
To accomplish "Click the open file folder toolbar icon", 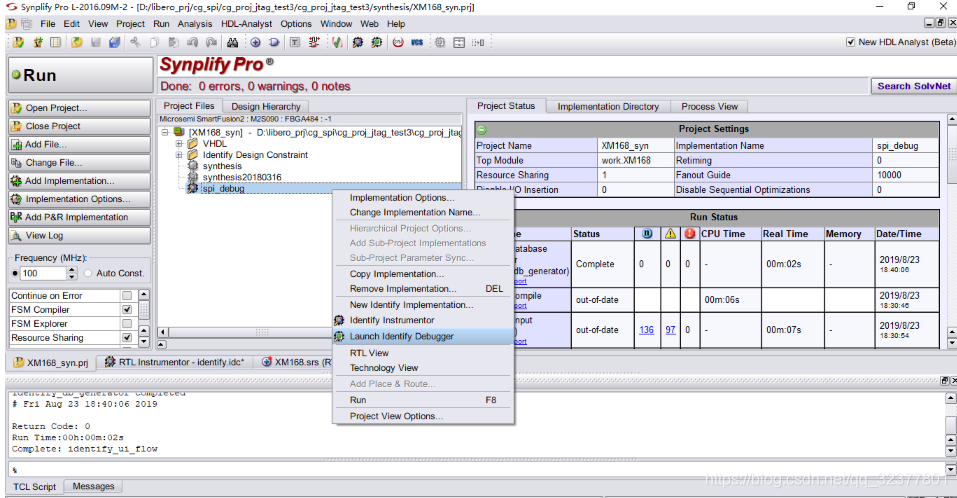I will point(76,42).
